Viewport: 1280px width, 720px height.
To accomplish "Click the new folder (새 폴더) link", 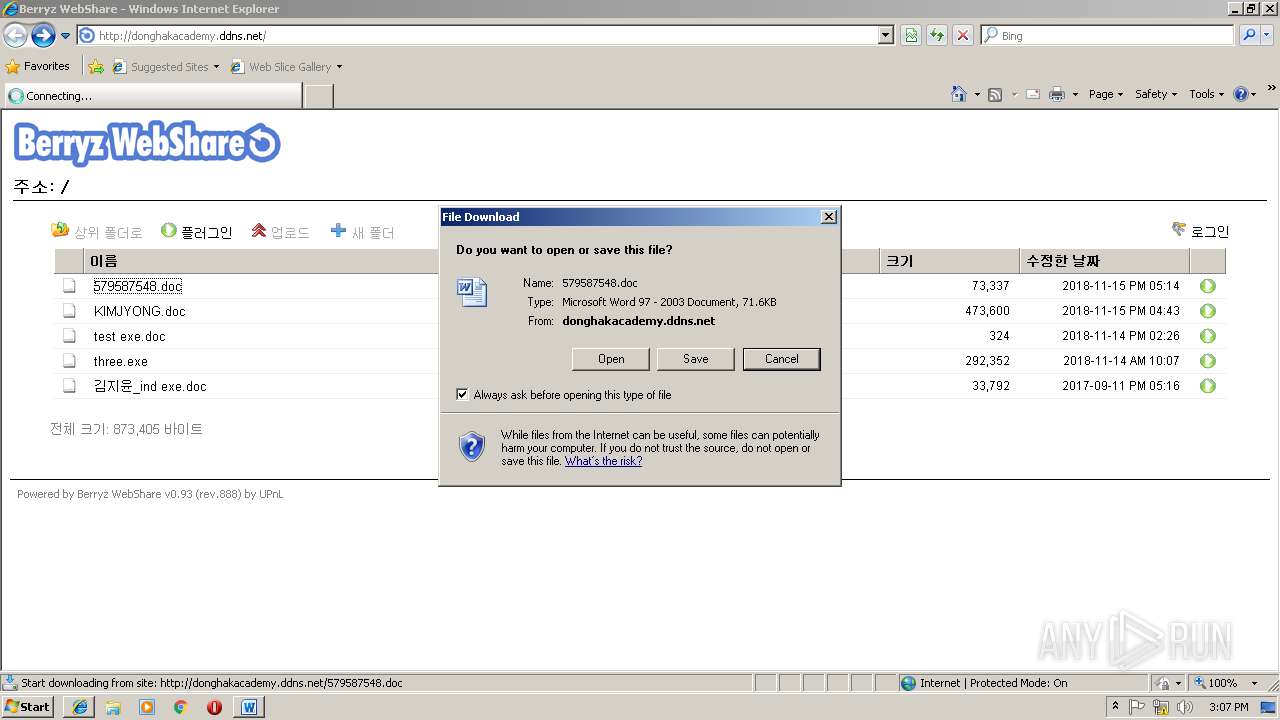I will (362, 232).
